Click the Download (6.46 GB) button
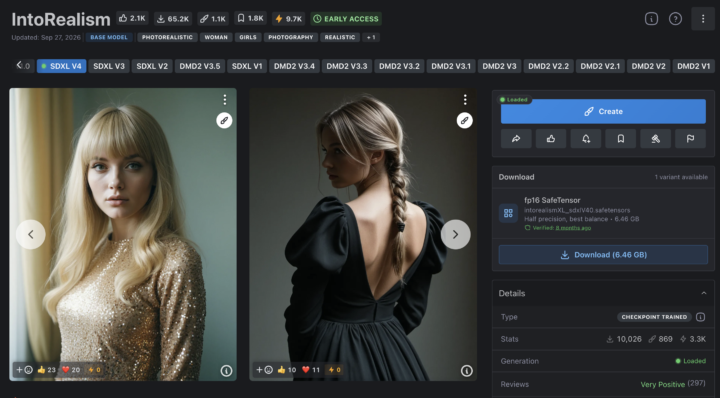Viewport: 720px width, 398px height. [x=603, y=255]
